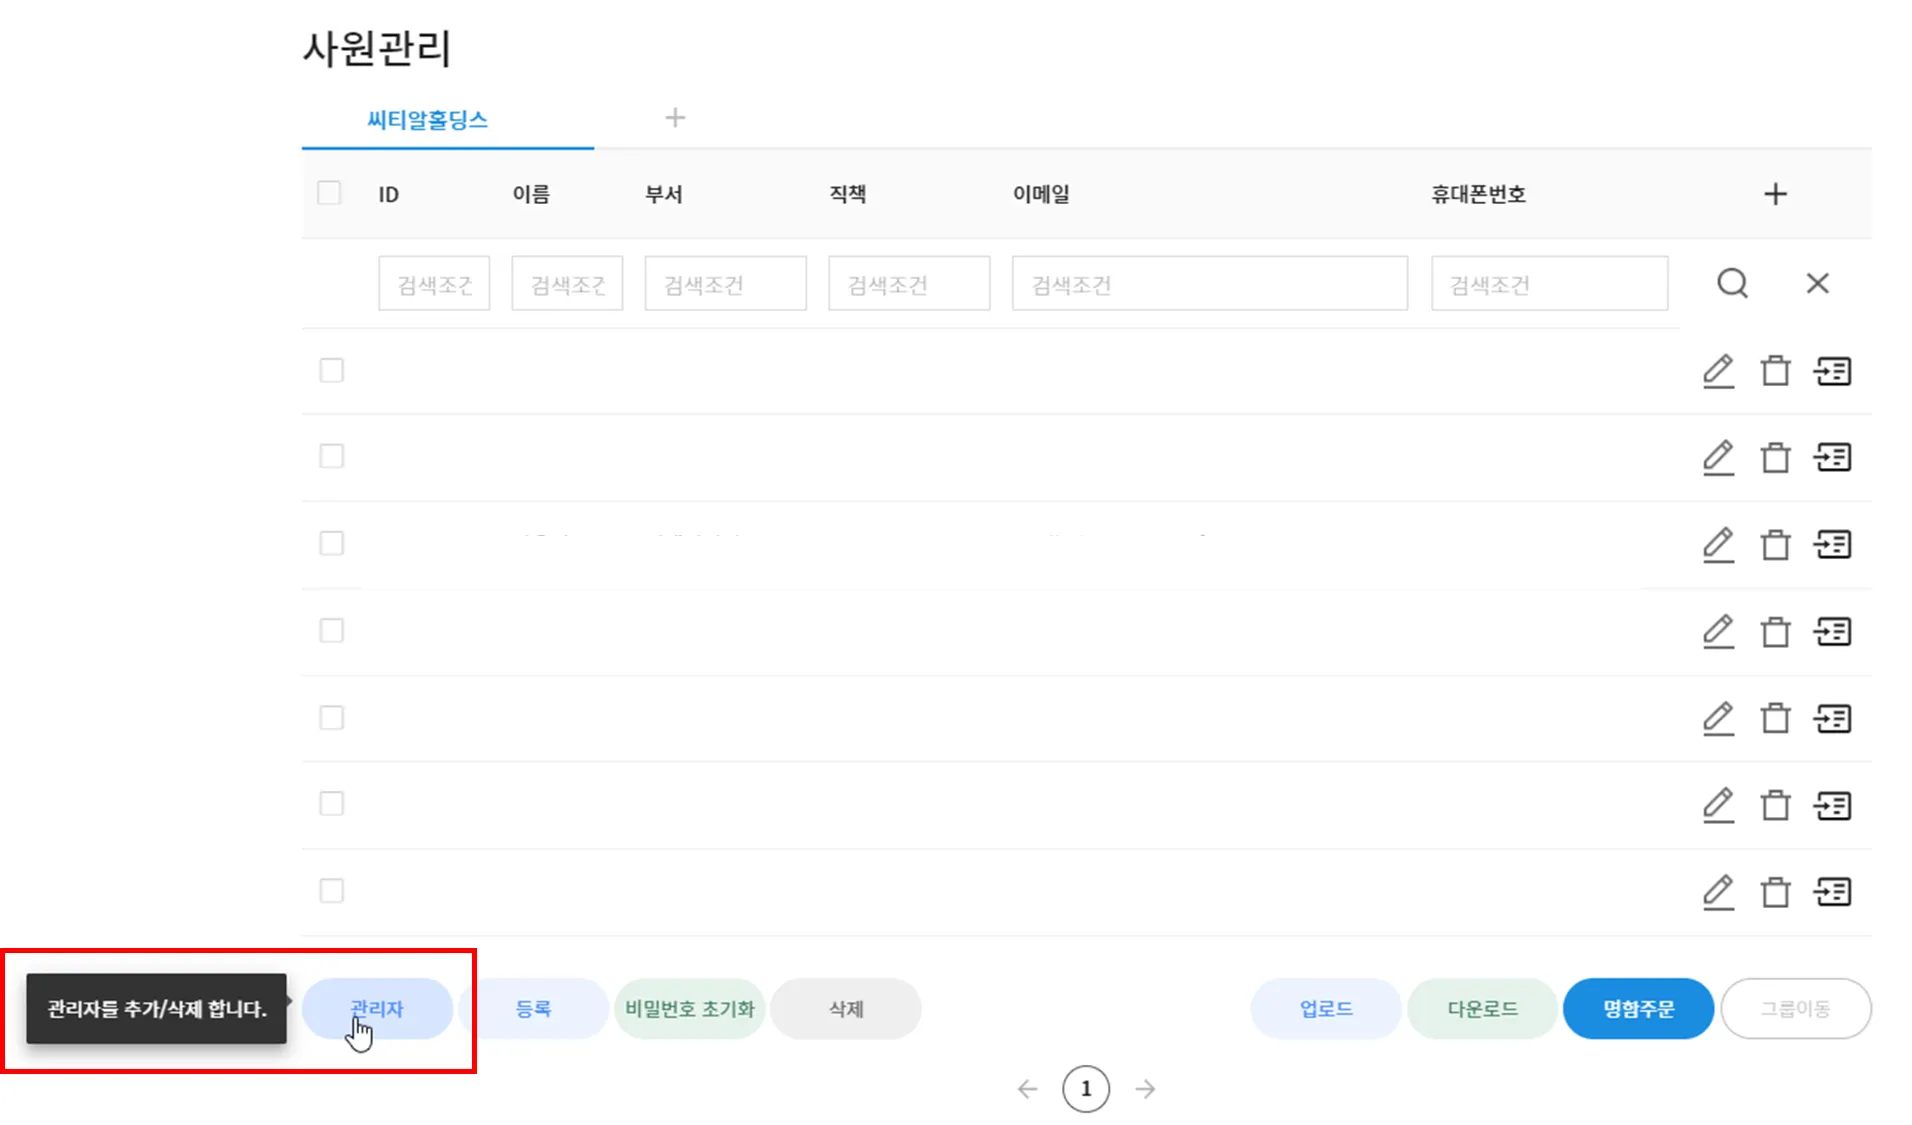The width and height of the screenshot is (1912, 1125).
Task: Edit the sixth employee row with pencil icon
Action: click(1718, 805)
